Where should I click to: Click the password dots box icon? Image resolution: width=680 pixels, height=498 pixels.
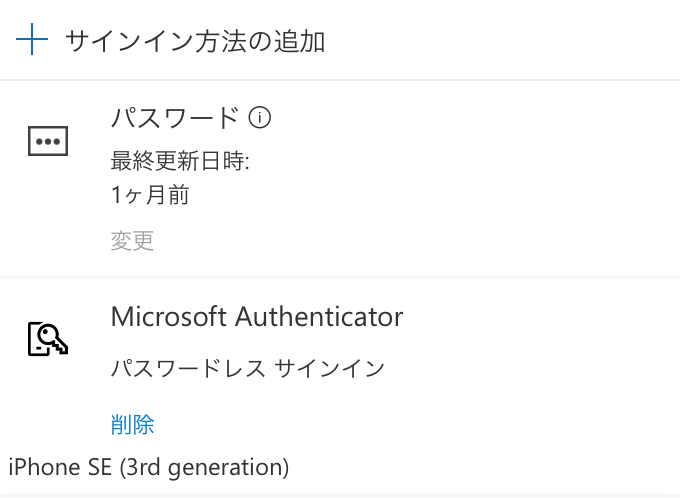(x=48, y=141)
